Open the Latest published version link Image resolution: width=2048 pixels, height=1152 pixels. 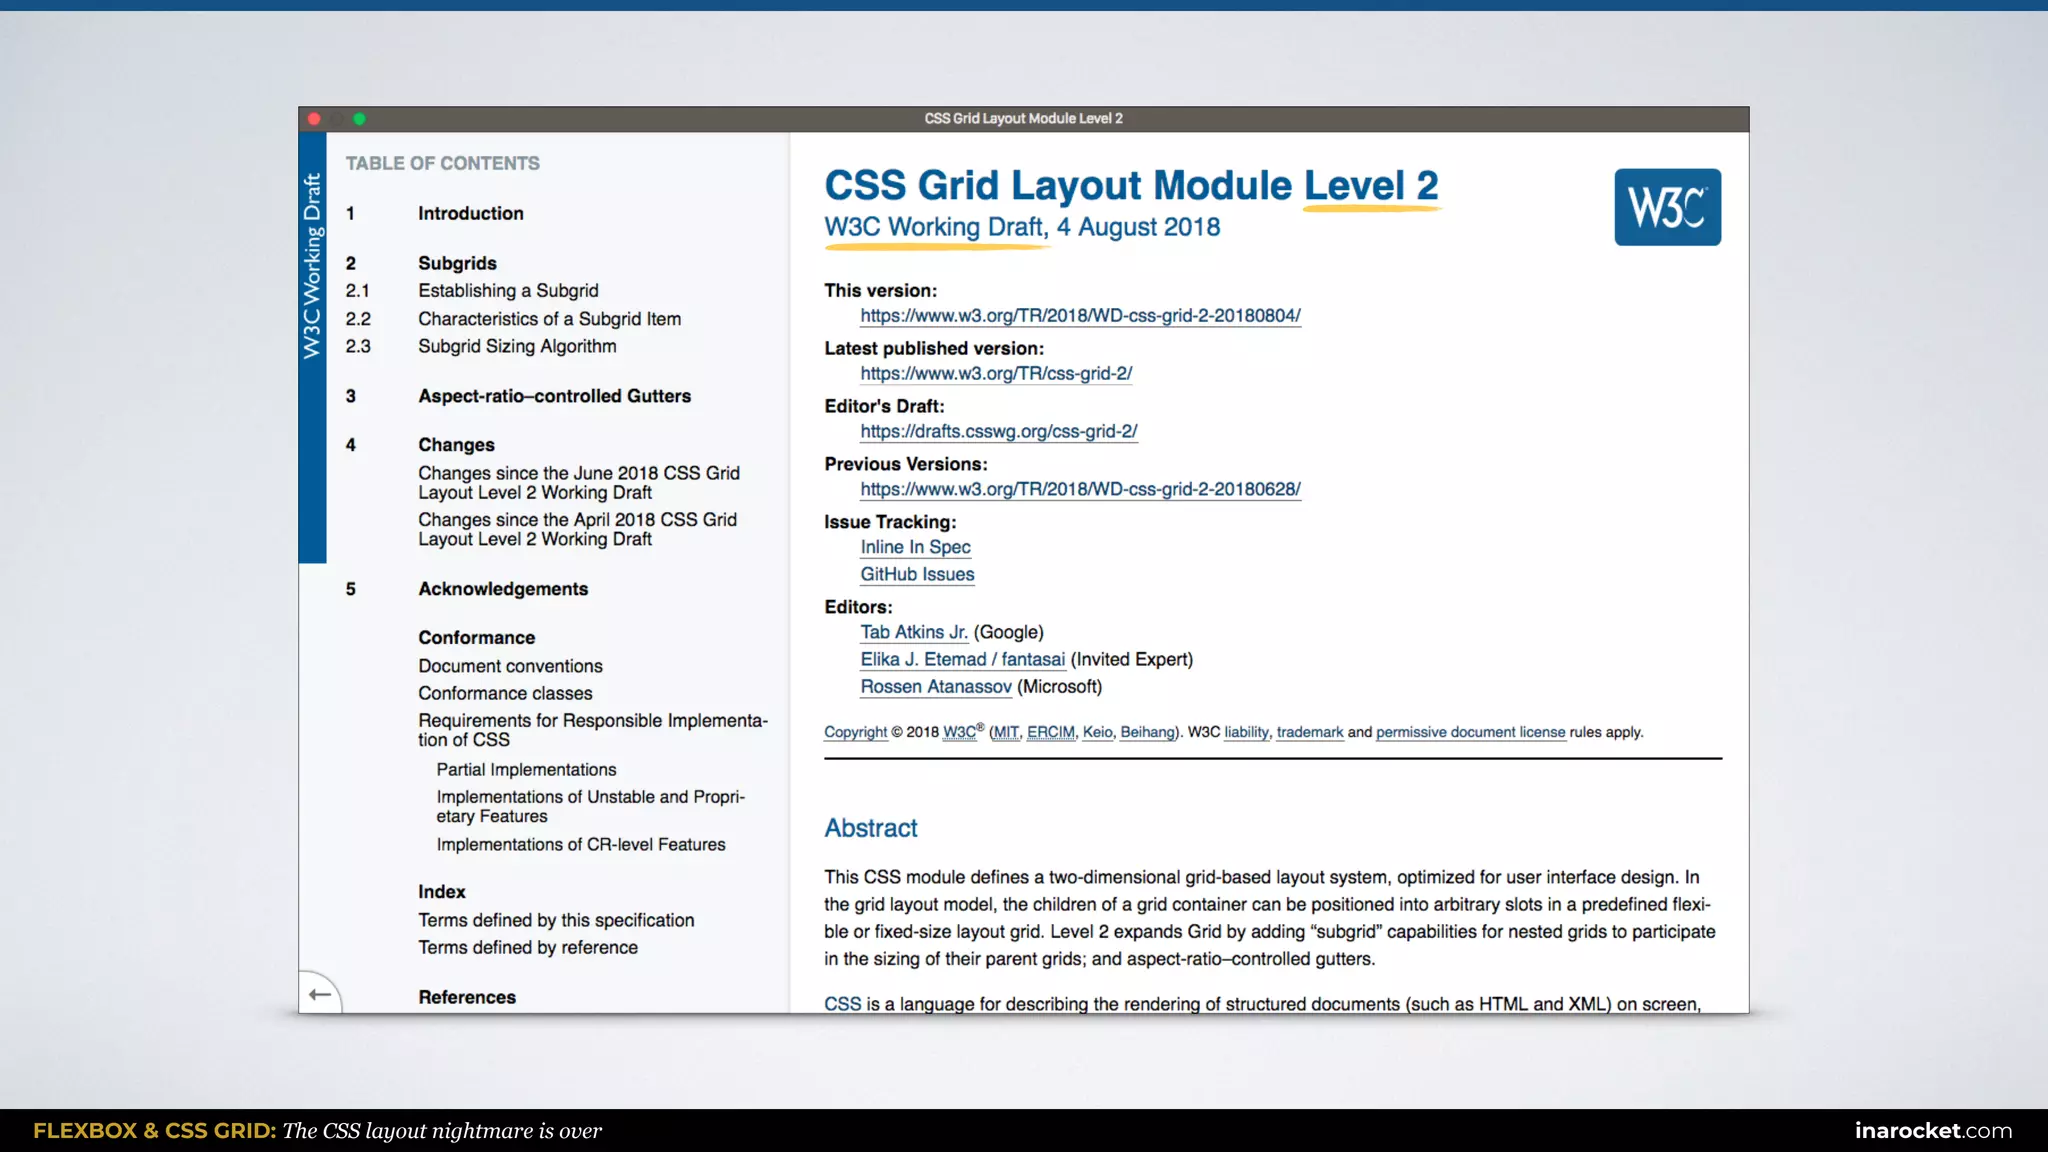click(996, 374)
